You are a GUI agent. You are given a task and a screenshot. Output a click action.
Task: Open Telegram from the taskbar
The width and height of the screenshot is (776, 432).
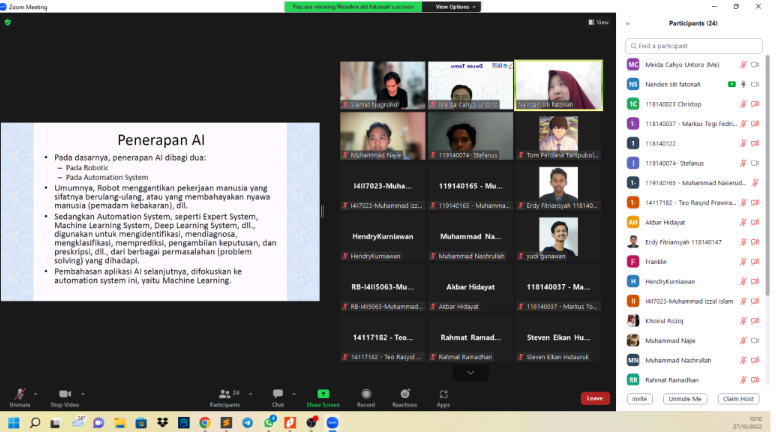[x=248, y=423]
